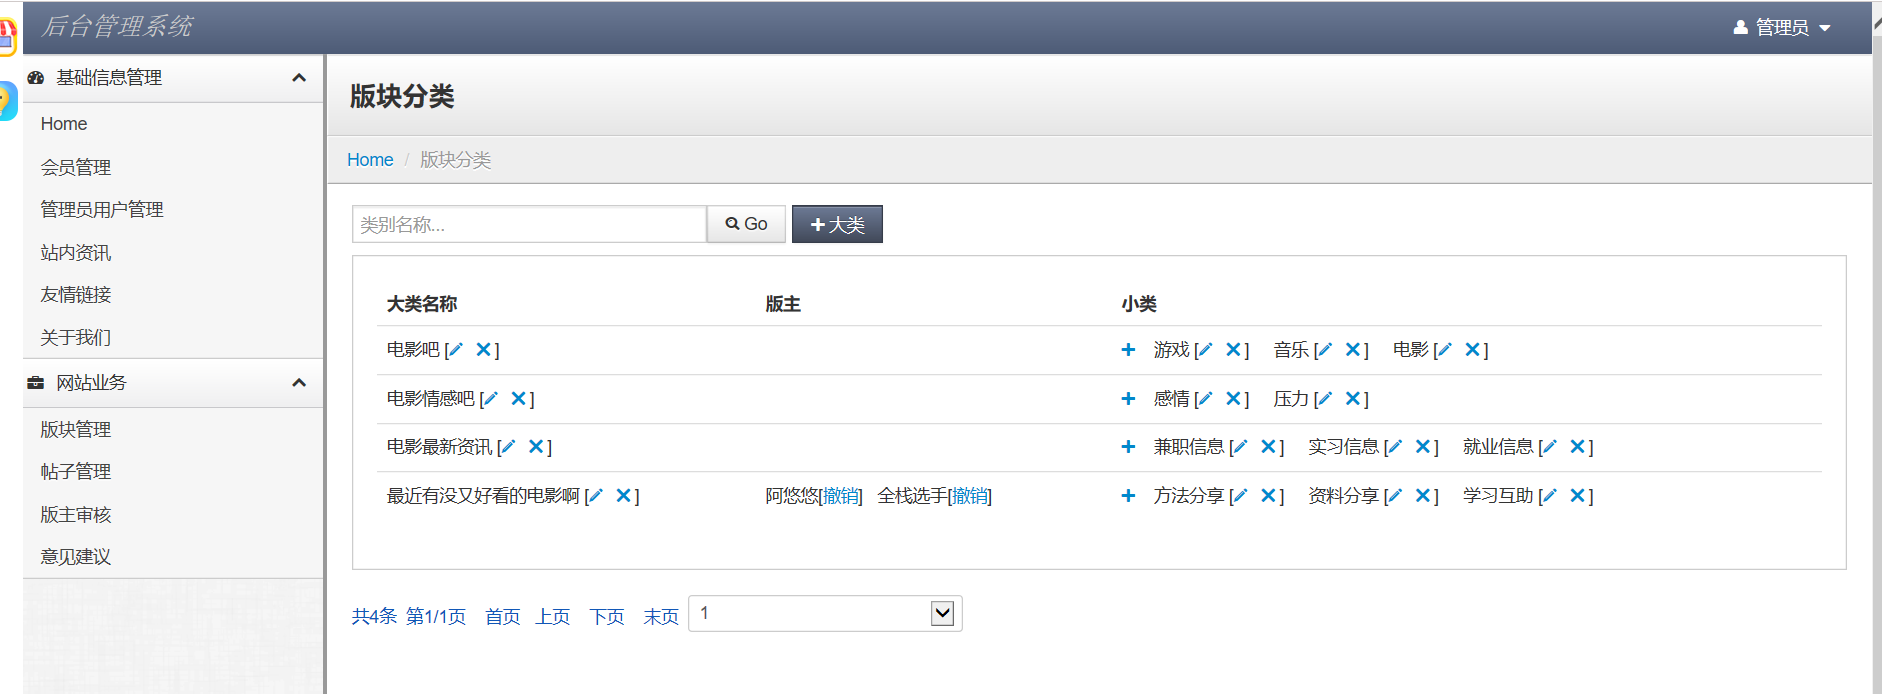1882x694 pixels.
Task: Edit the 电影吧 category with pencil icon
Action: 455,350
